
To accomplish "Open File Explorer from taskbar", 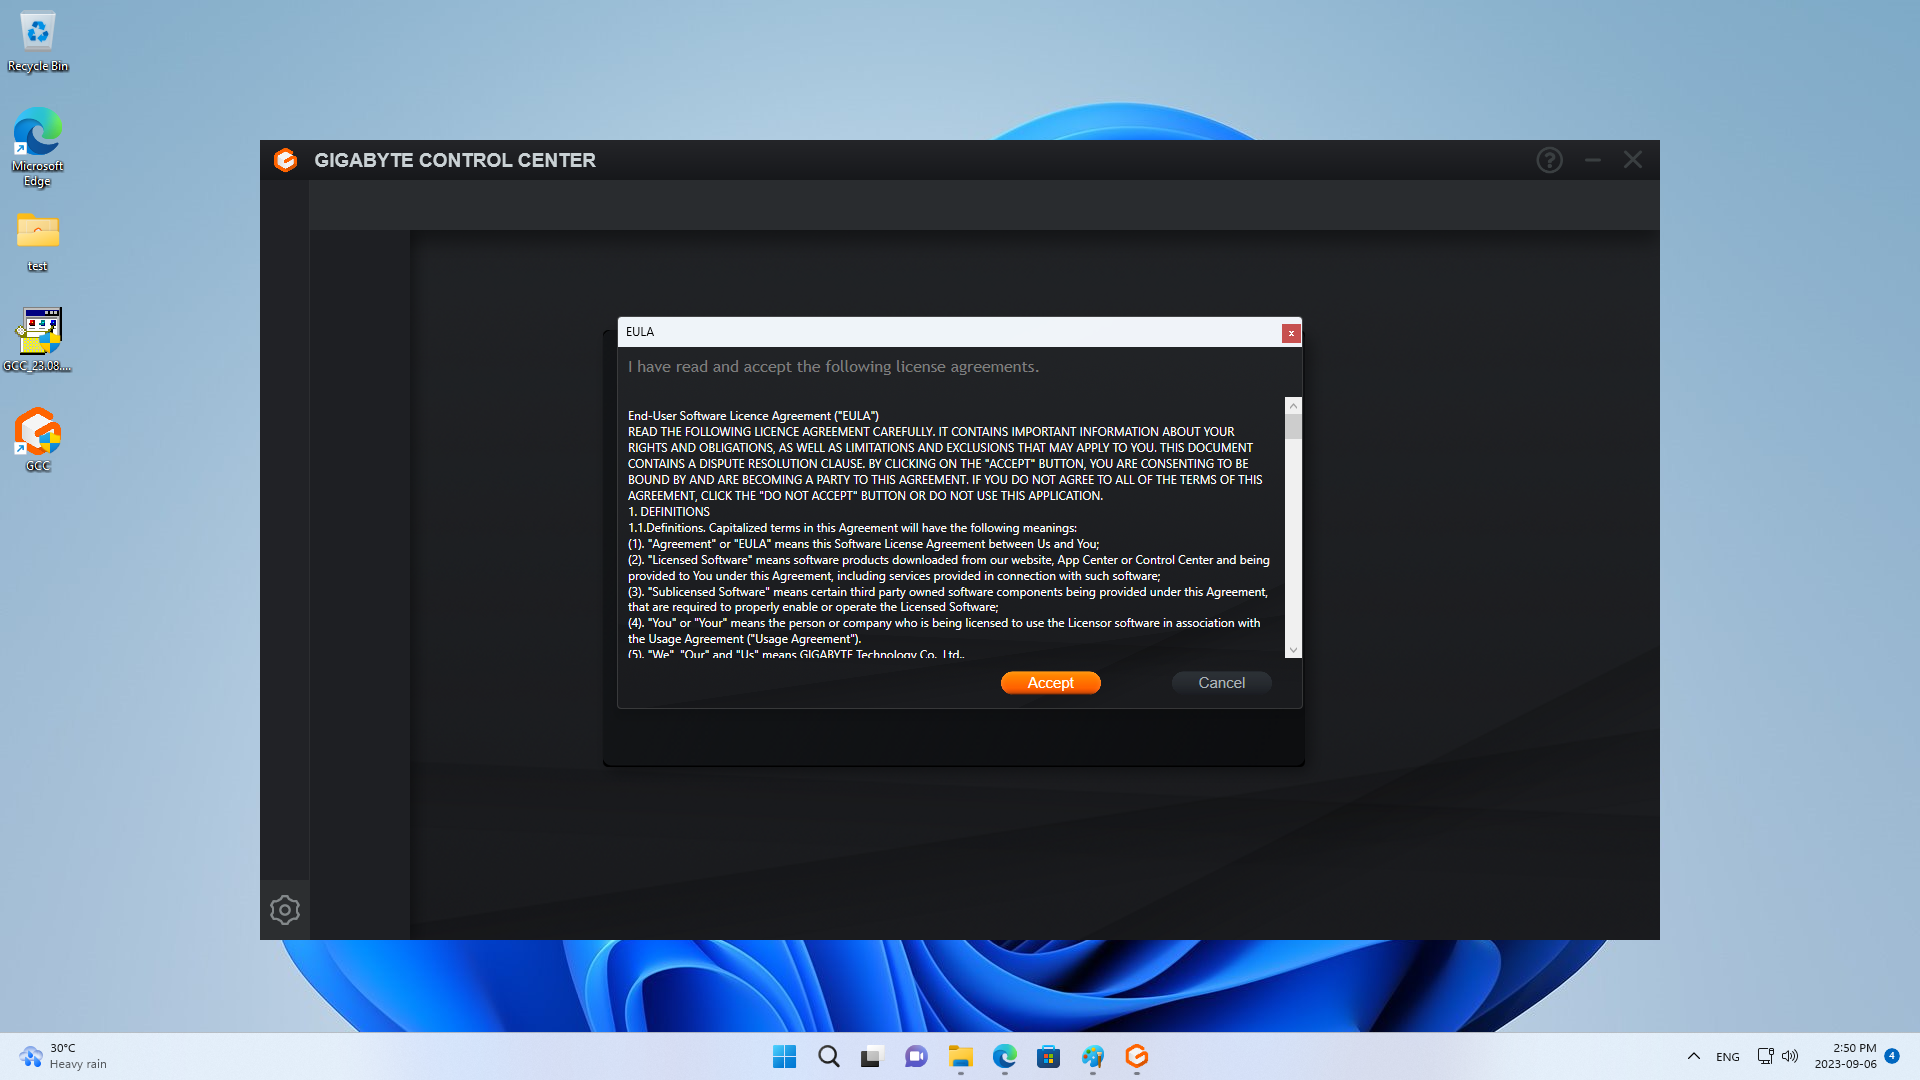I will (960, 1057).
